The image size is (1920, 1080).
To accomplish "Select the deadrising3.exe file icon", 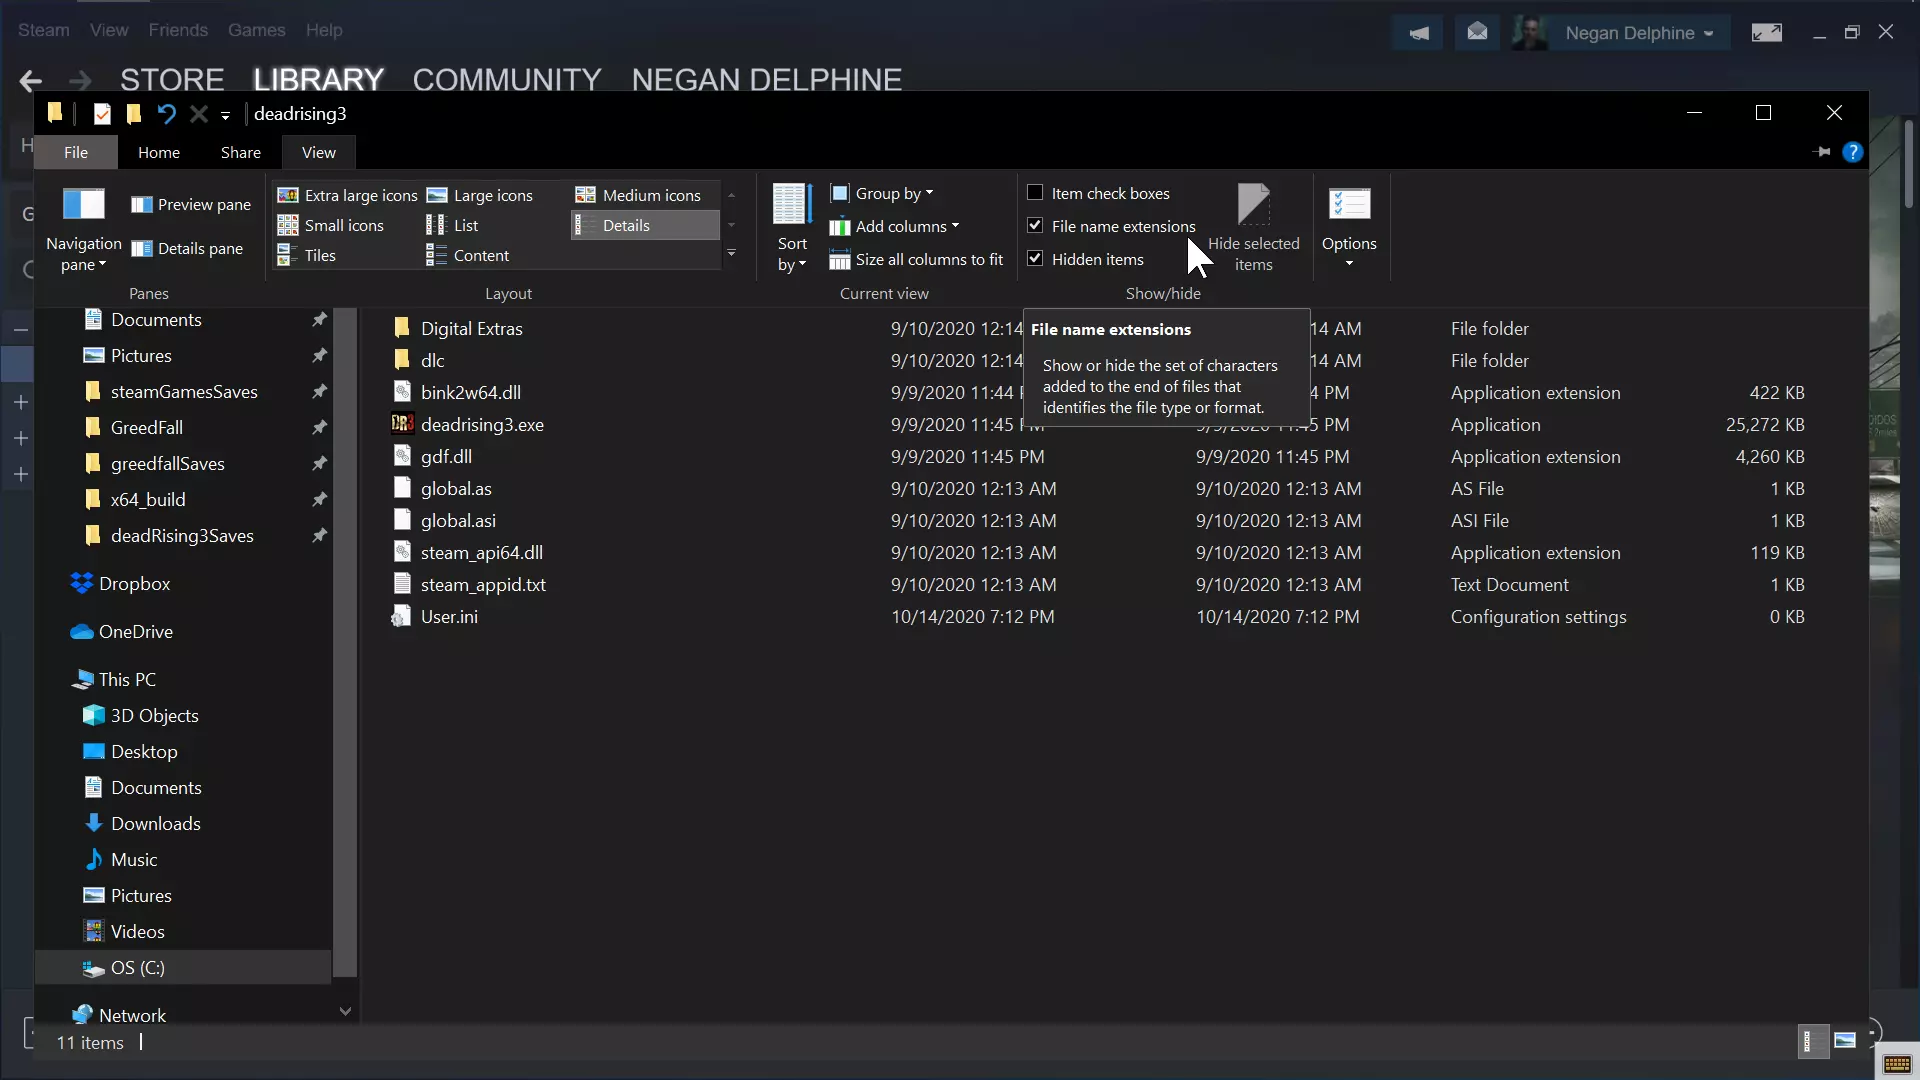I will (x=402, y=424).
